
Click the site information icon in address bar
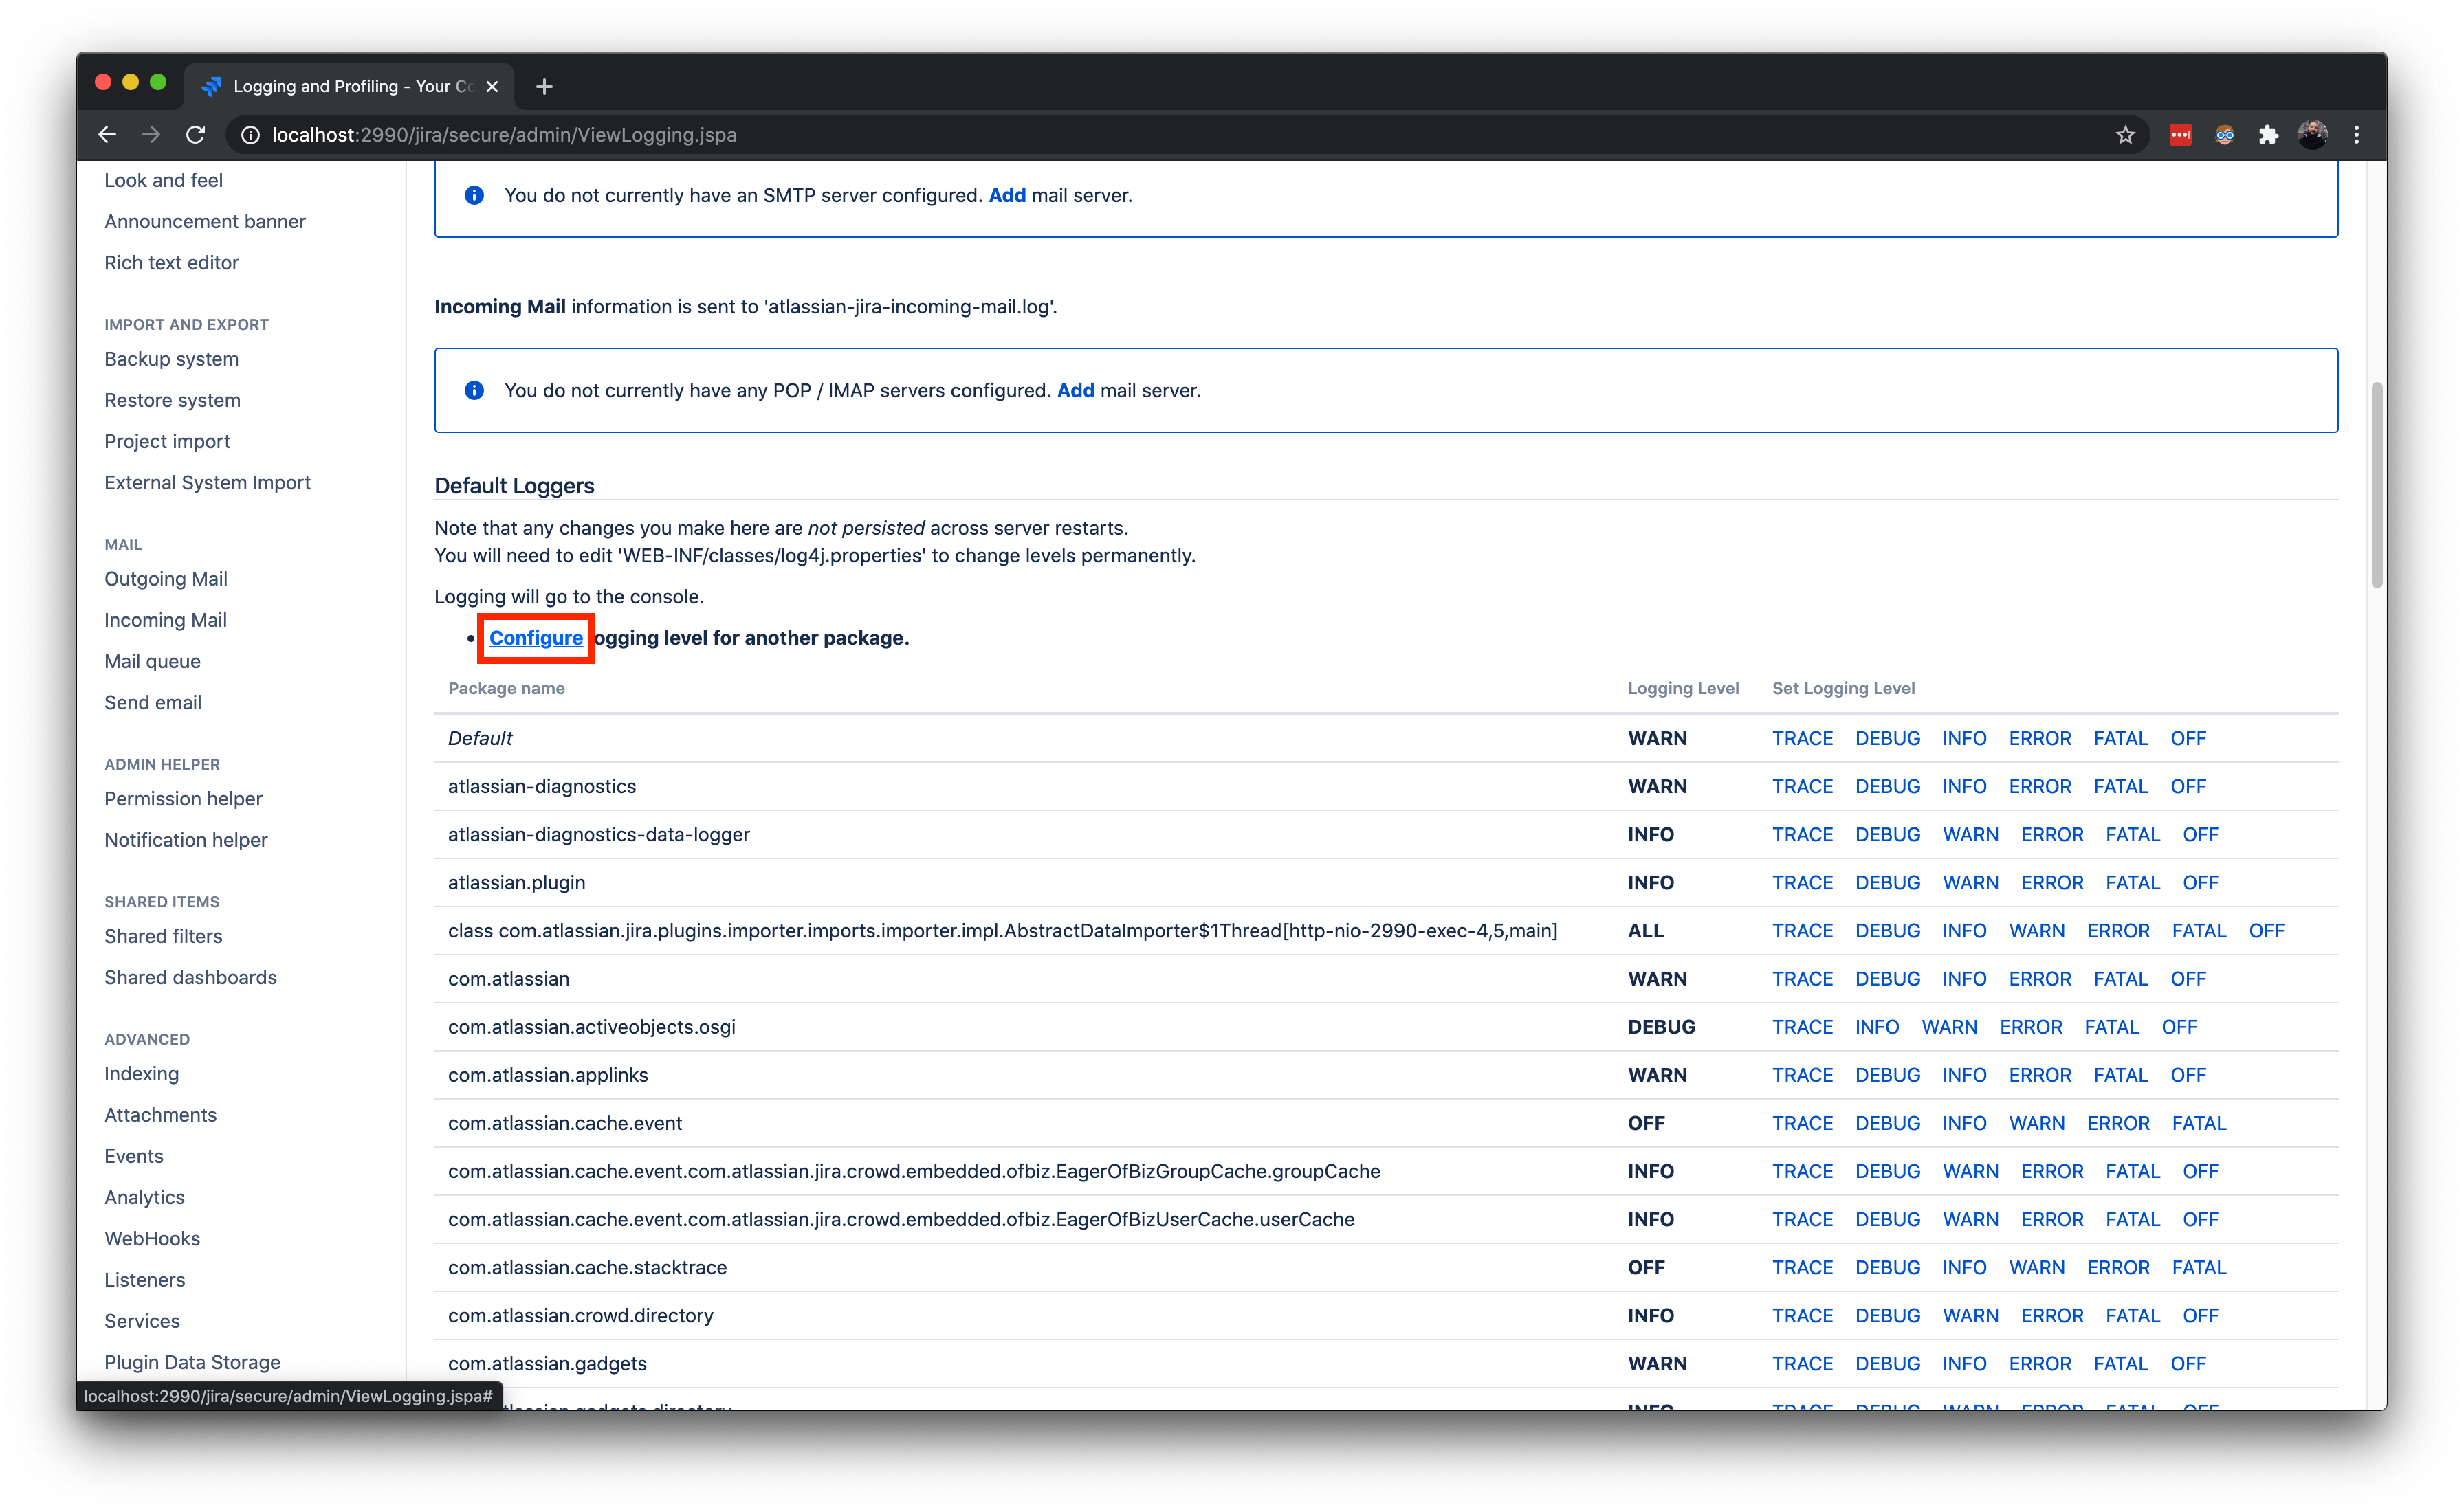[250, 135]
